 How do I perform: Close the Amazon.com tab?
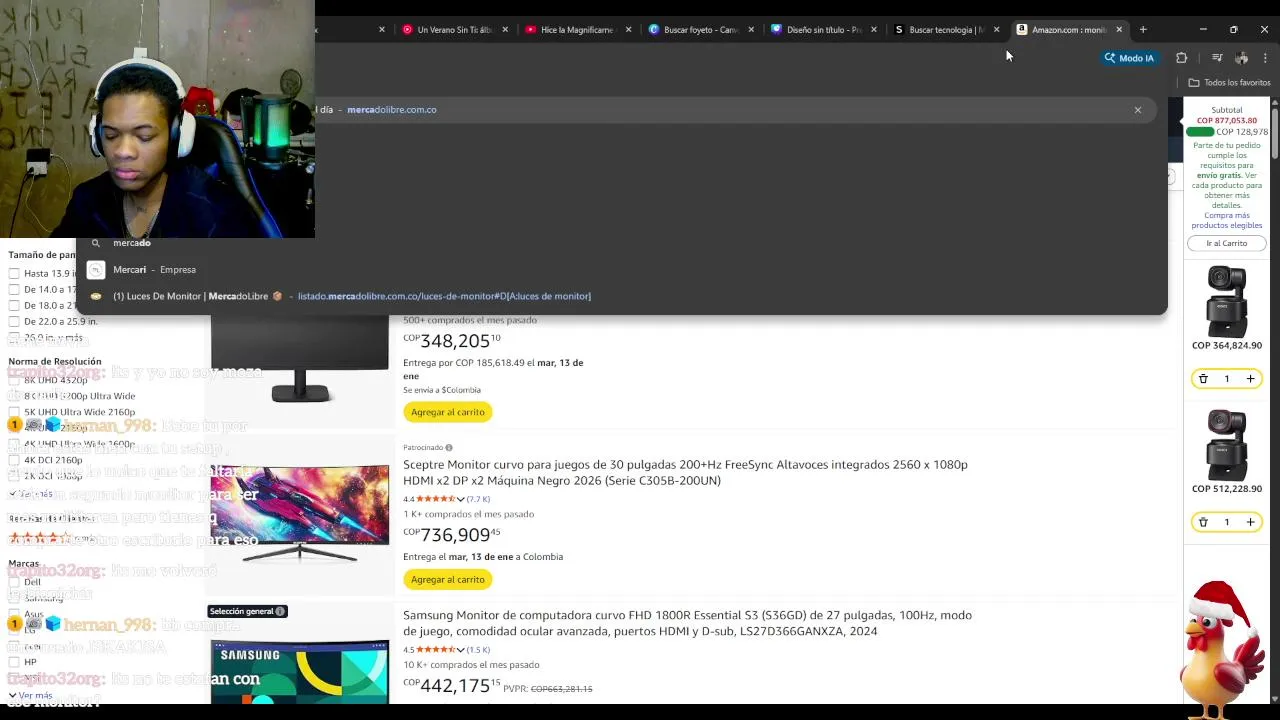tap(1119, 30)
